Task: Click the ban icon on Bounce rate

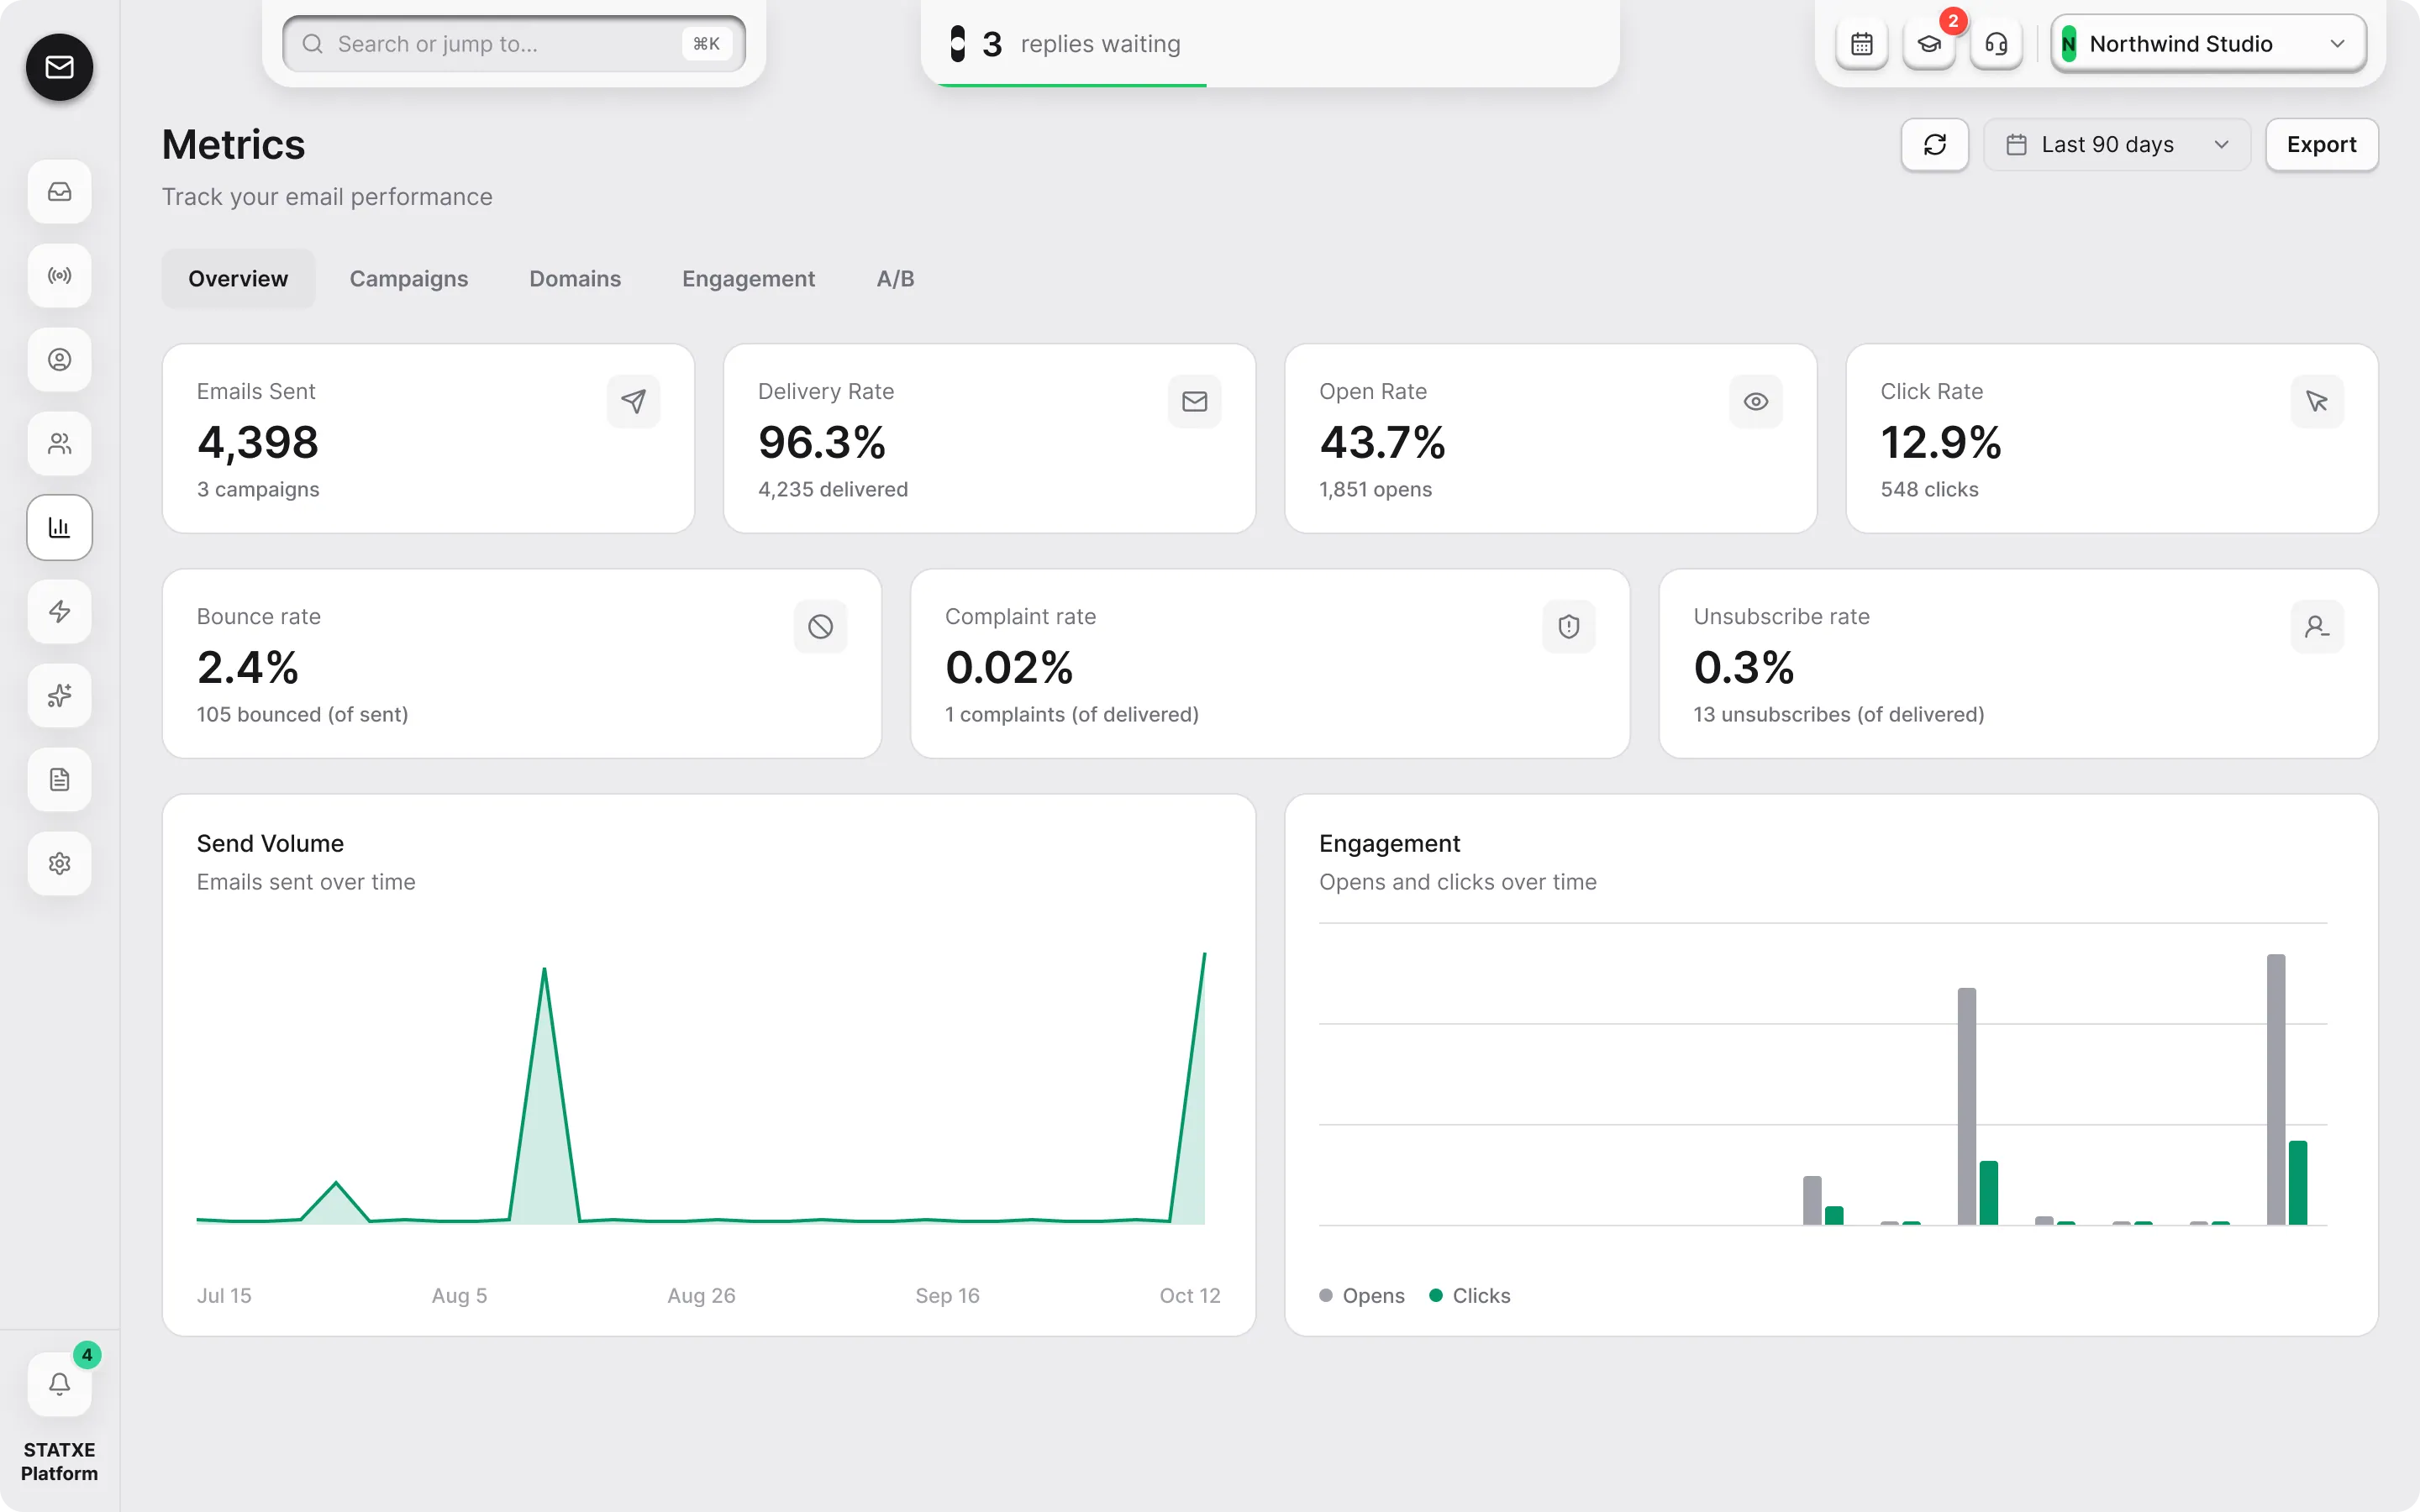Action: pos(820,626)
